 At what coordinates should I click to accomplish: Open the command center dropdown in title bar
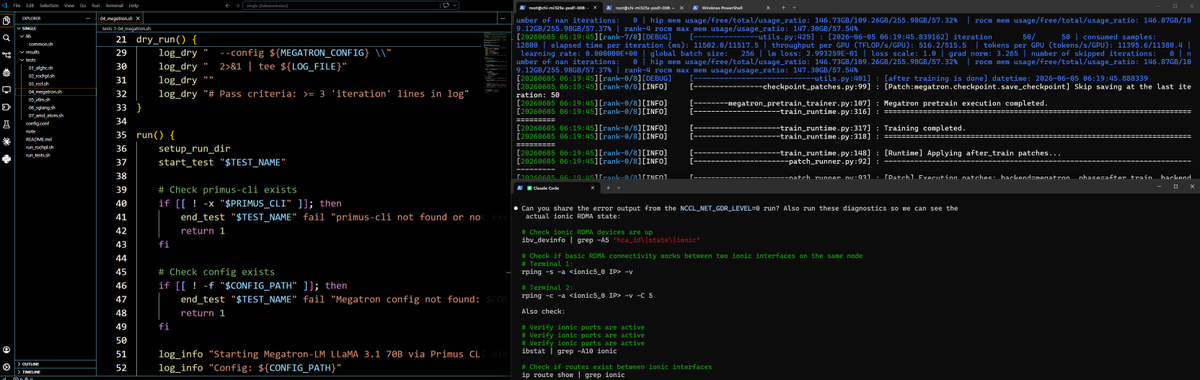pos(454,5)
